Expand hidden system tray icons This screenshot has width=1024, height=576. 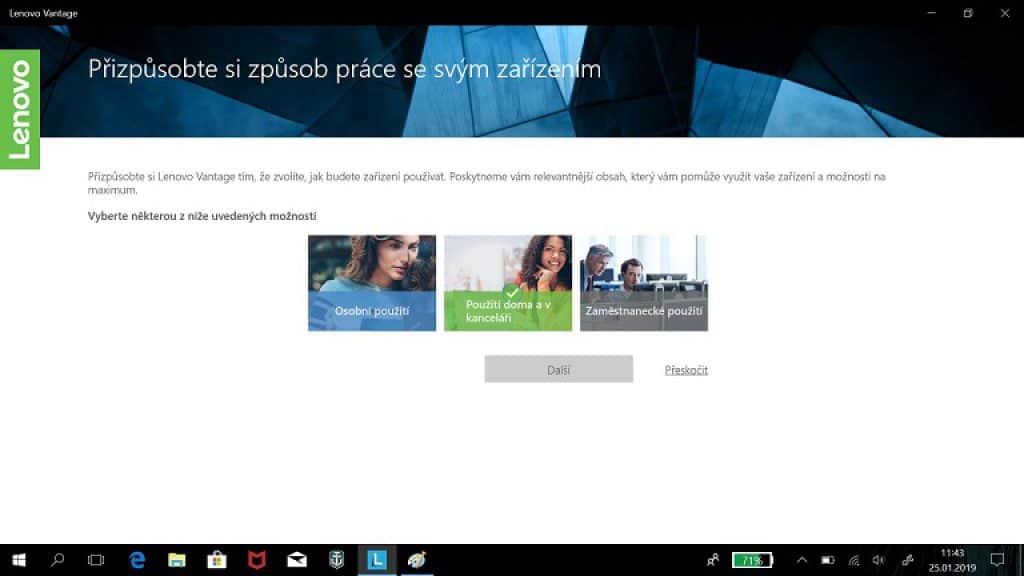pyautogui.click(x=802, y=560)
